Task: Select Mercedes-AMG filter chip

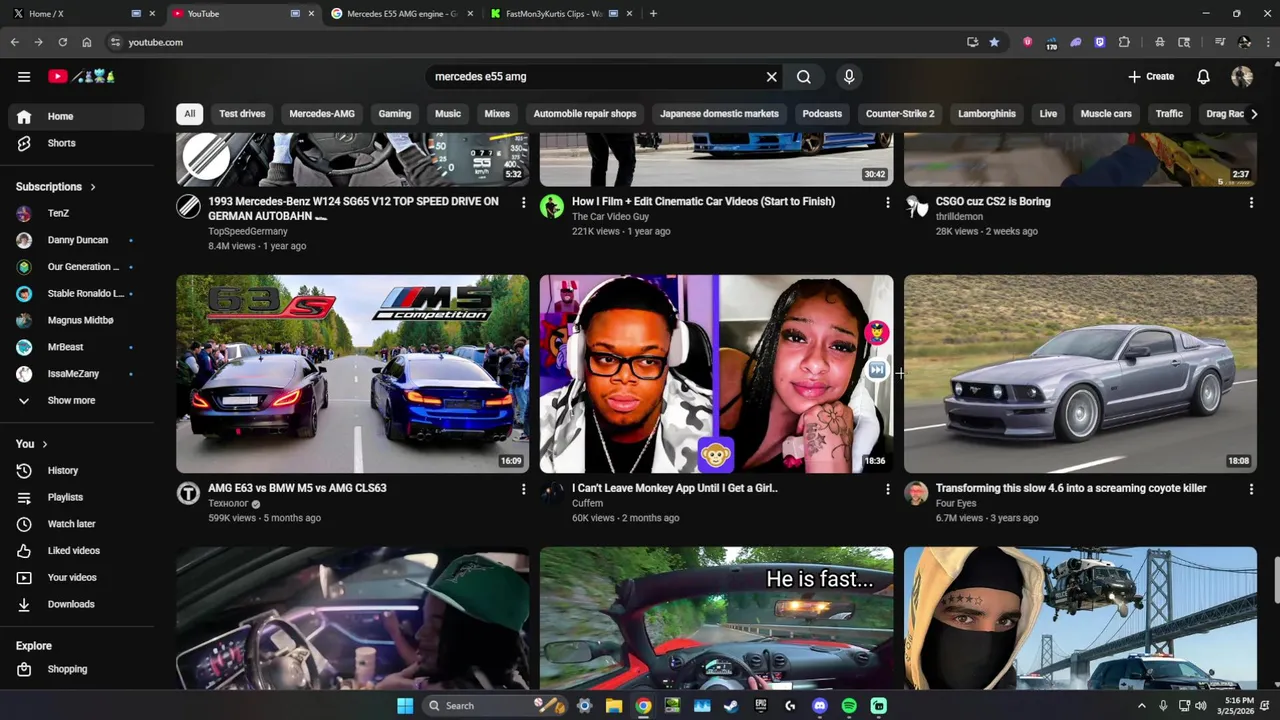Action: 322,114
